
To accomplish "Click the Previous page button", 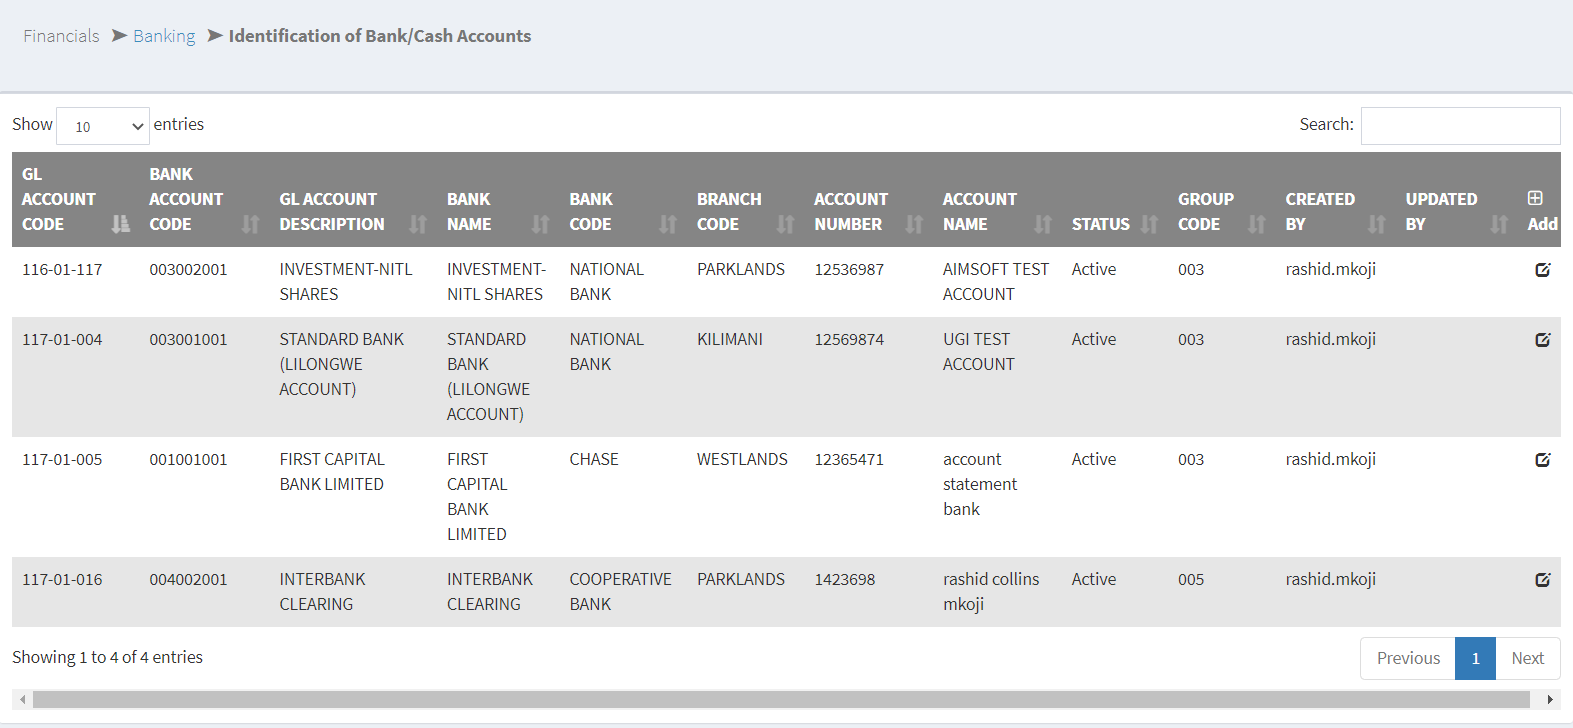I will pyautogui.click(x=1407, y=658).
